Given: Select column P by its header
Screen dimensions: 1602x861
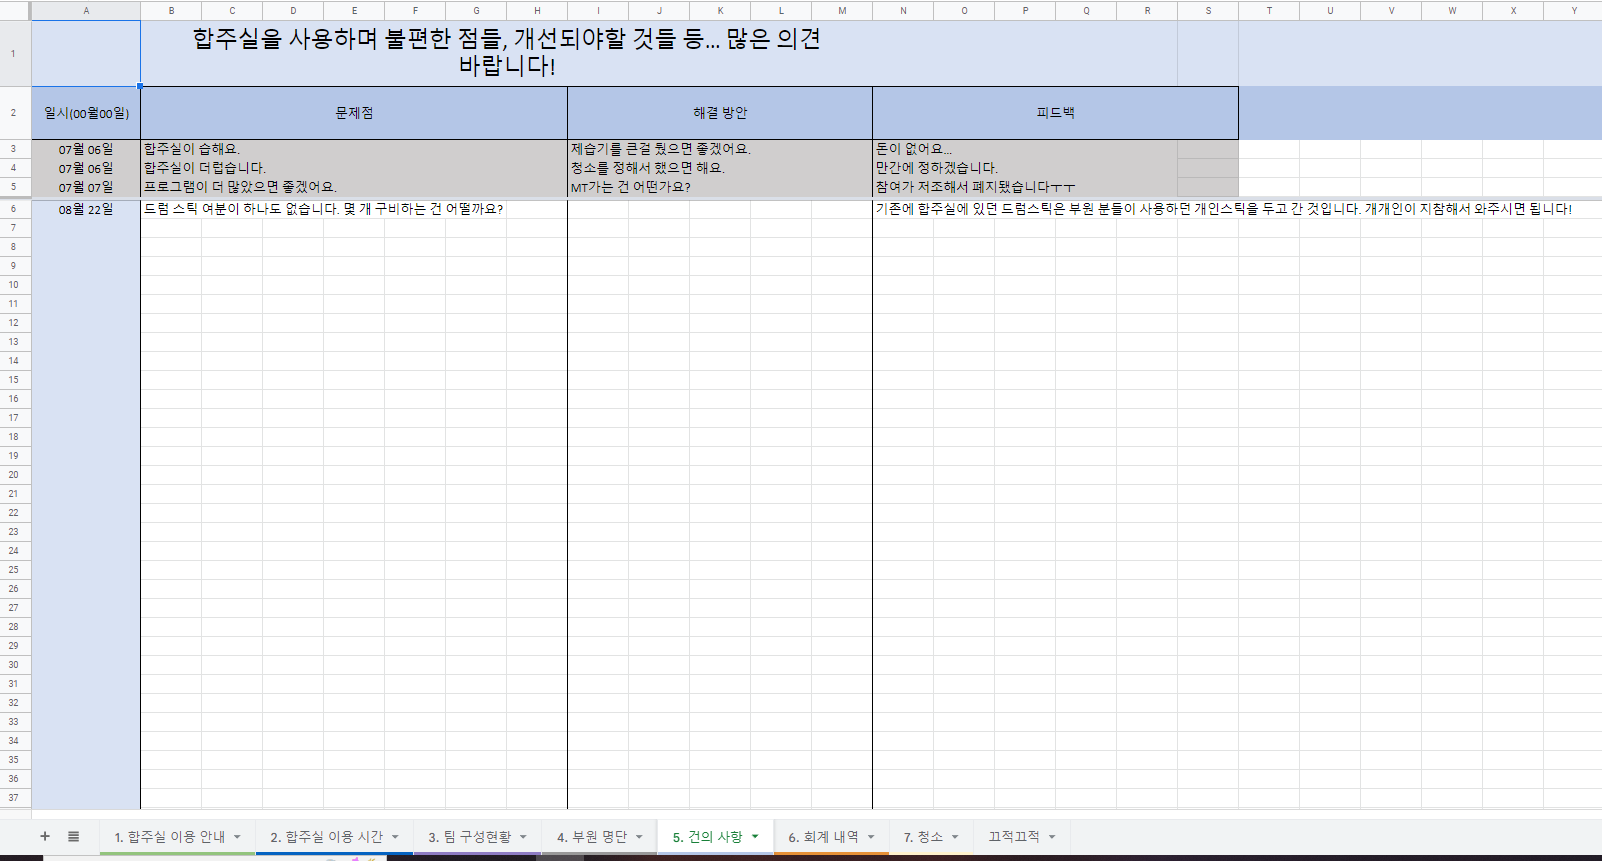Looking at the screenshot, I should 1025,10.
